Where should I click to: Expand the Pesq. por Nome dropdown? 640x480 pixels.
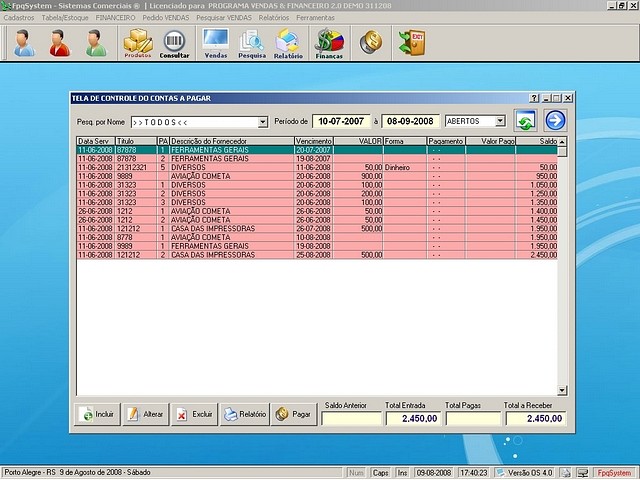coord(263,122)
